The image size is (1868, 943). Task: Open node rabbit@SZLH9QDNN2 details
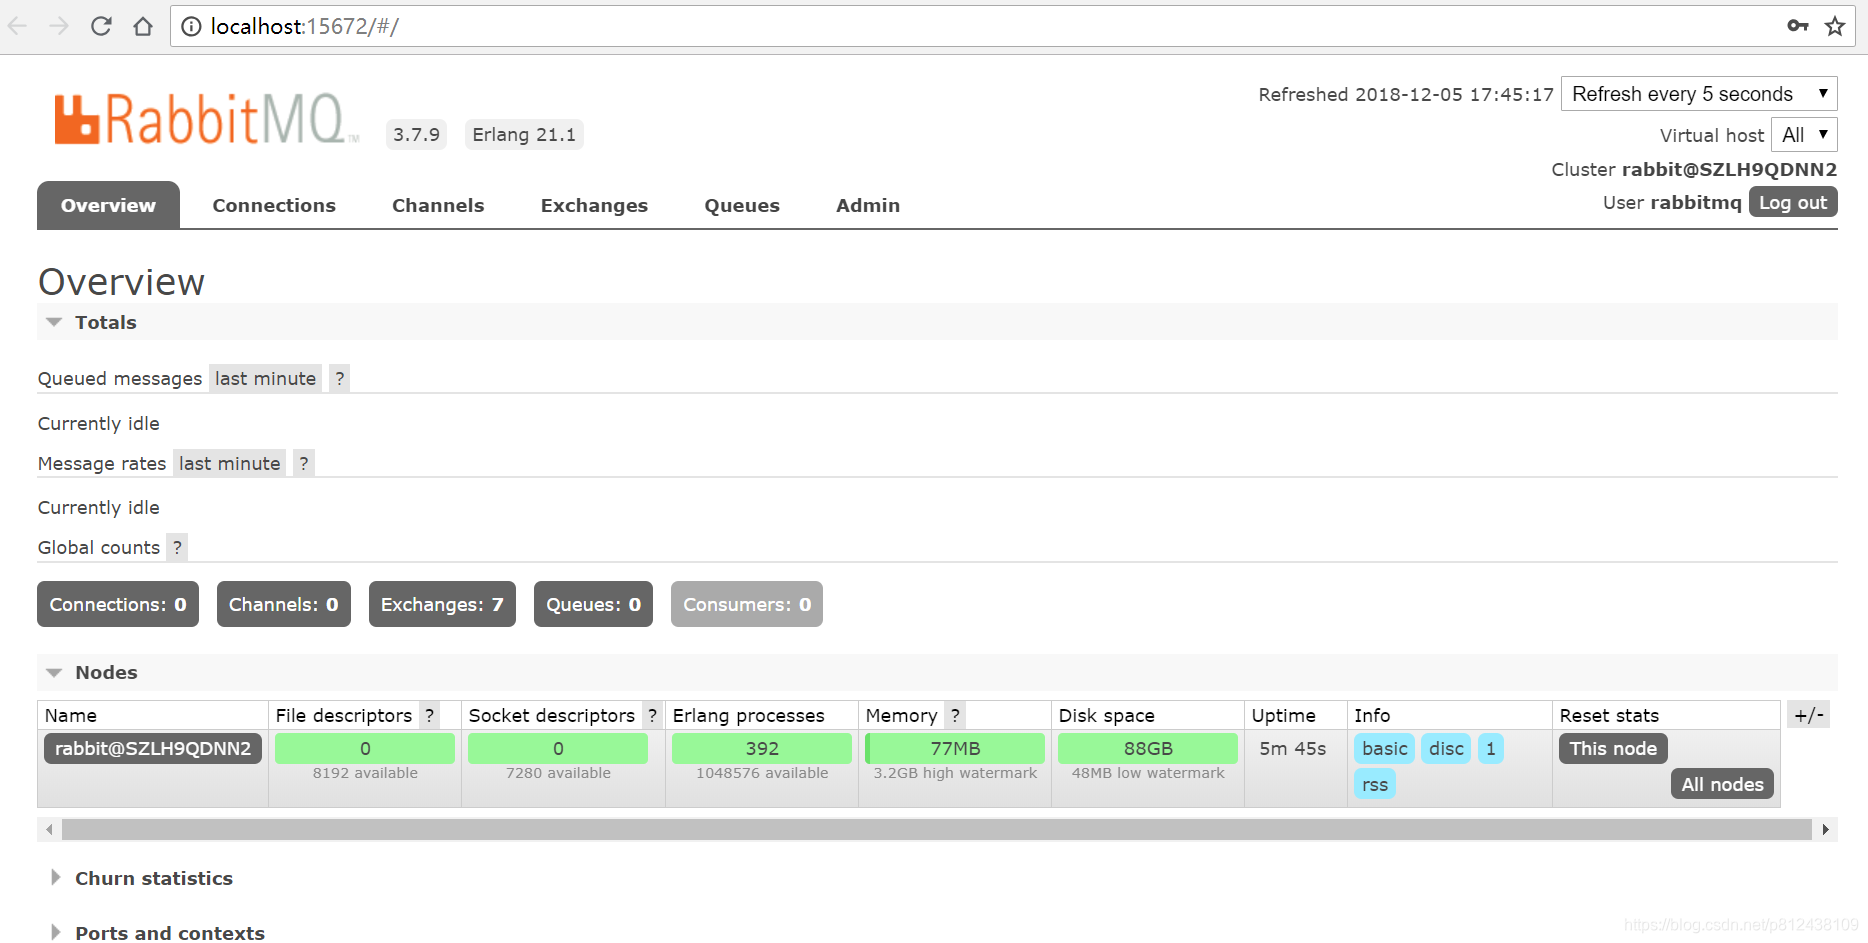[153, 748]
